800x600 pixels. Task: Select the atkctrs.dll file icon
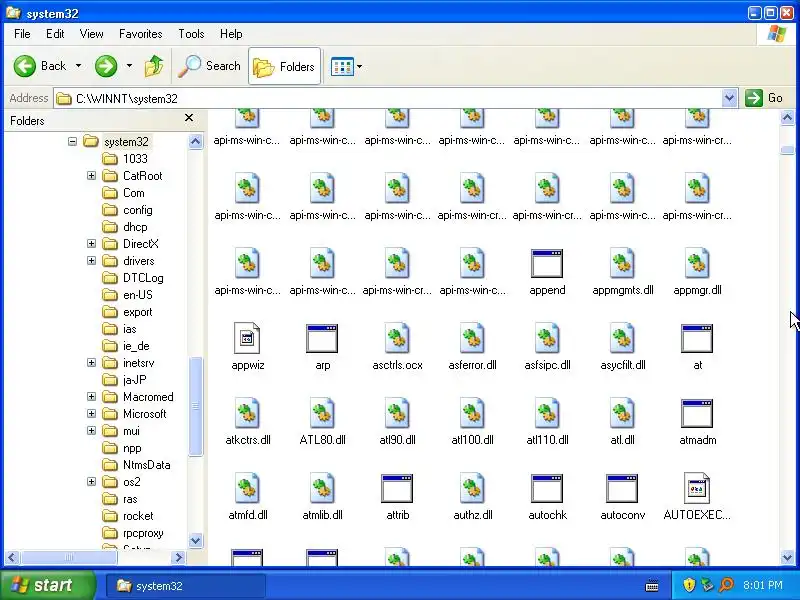(247, 413)
